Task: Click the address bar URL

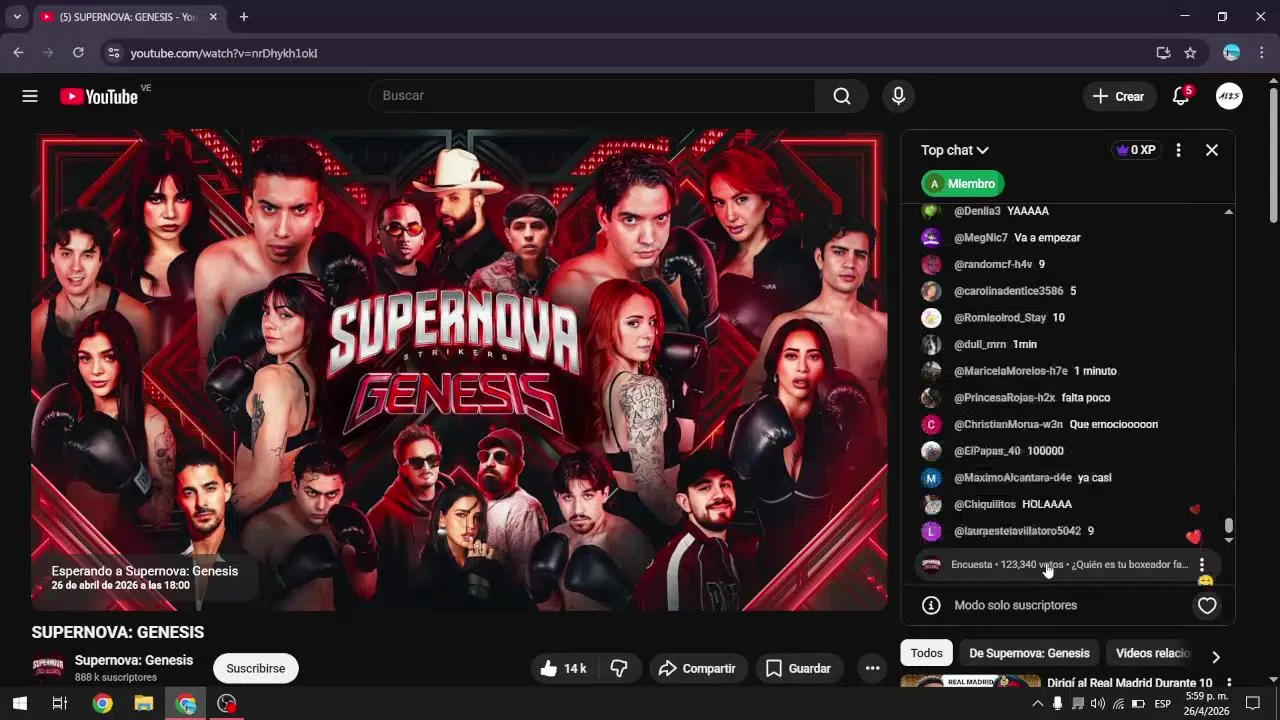Action: 224,53
